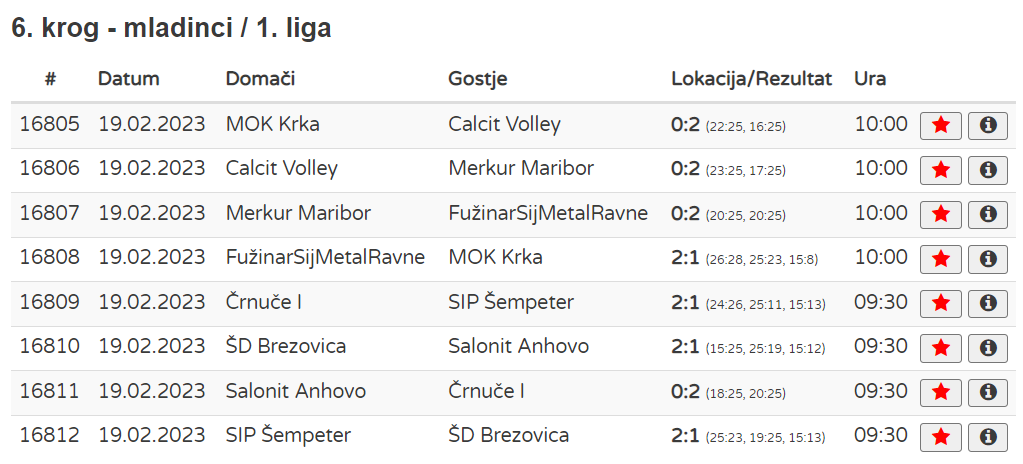Show info for match 16811

click(x=988, y=392)
